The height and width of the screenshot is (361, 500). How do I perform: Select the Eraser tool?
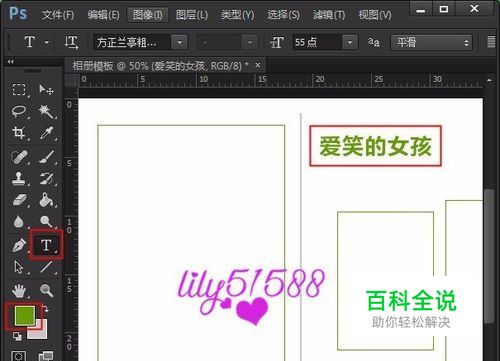19,200
